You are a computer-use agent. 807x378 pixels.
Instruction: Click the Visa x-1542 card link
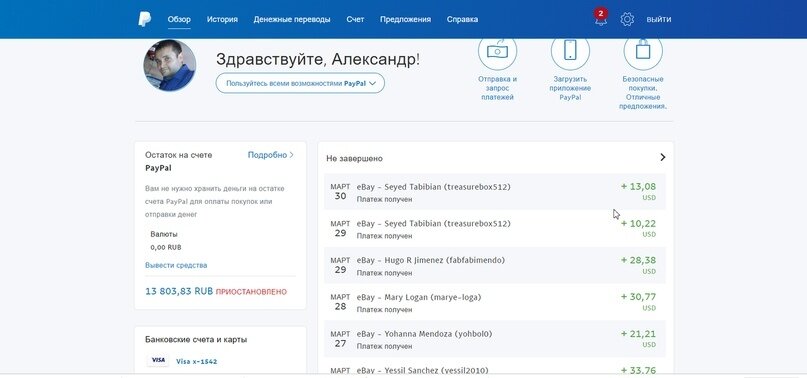click(197, 362)
